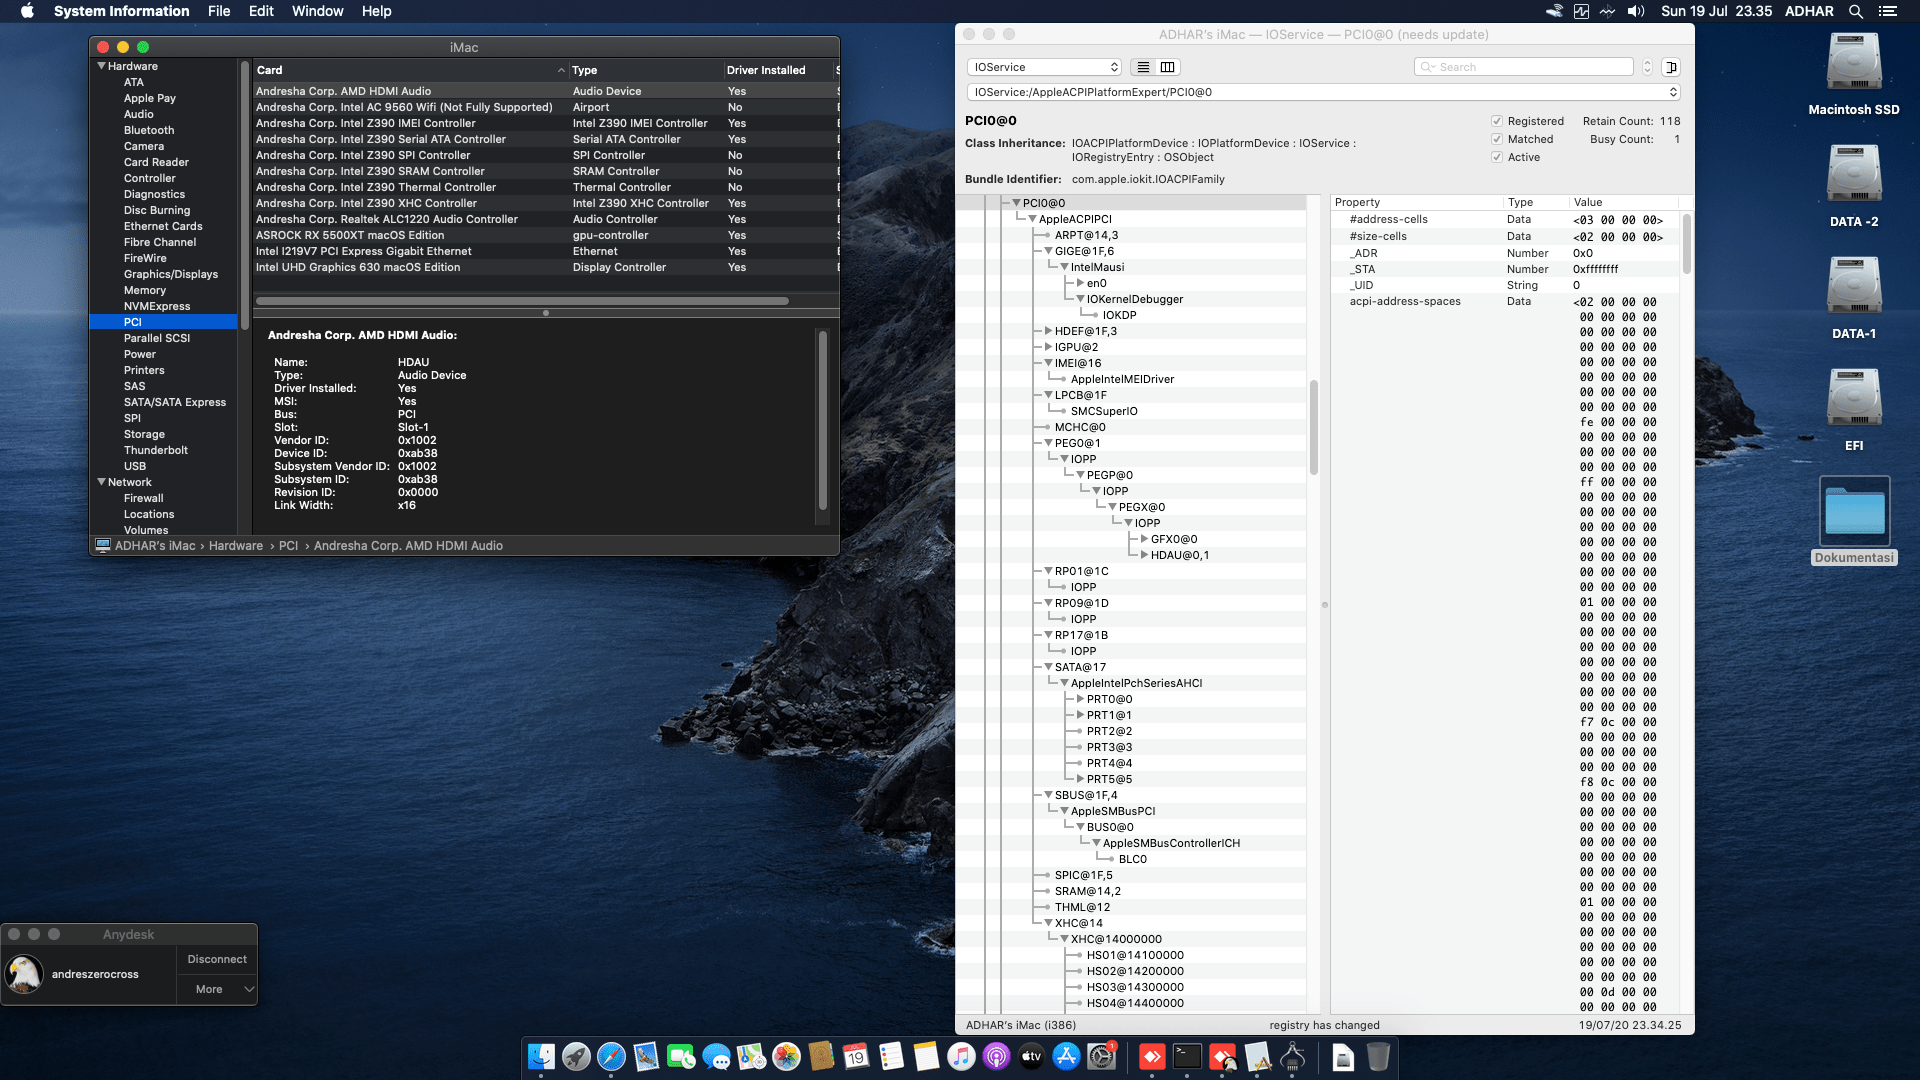Expand the HDEF@1F,3 tree node
Image resolution: width=1920 pixels, height=1080 pixels.
click(x=1048, y=331)
